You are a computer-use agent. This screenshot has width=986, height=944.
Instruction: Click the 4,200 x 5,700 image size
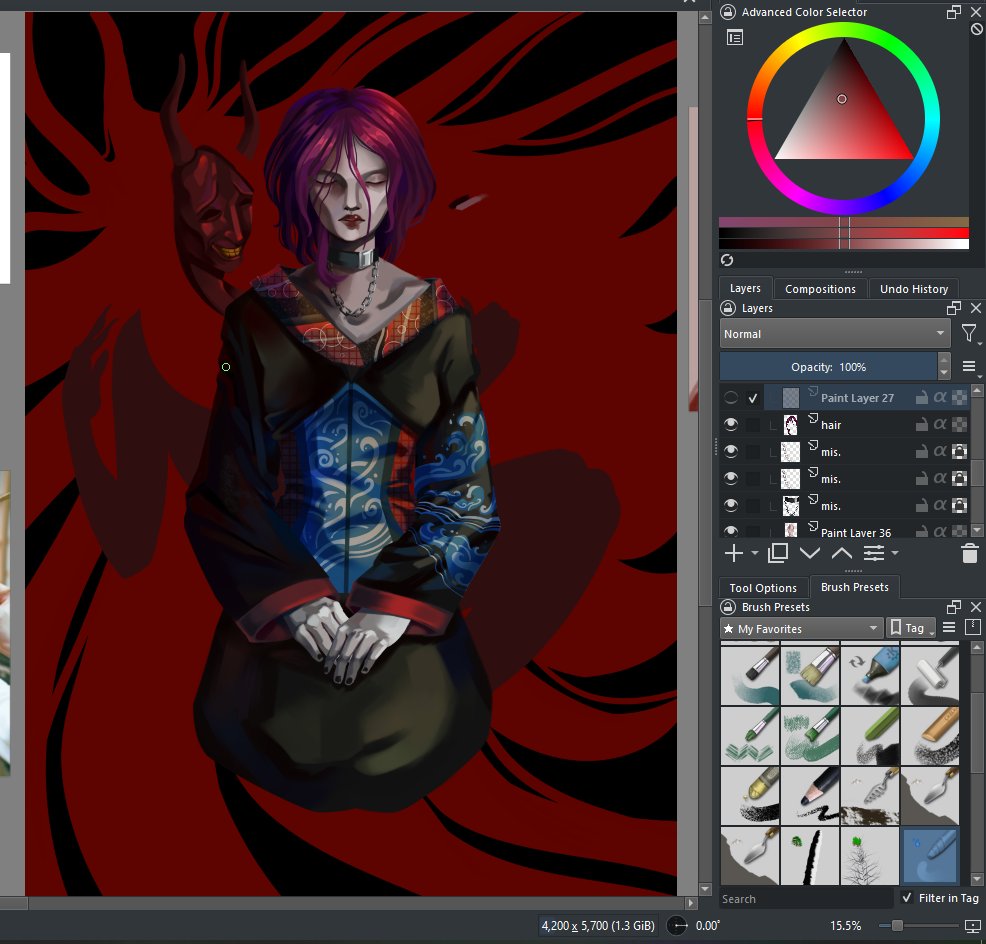coord(598,926)
